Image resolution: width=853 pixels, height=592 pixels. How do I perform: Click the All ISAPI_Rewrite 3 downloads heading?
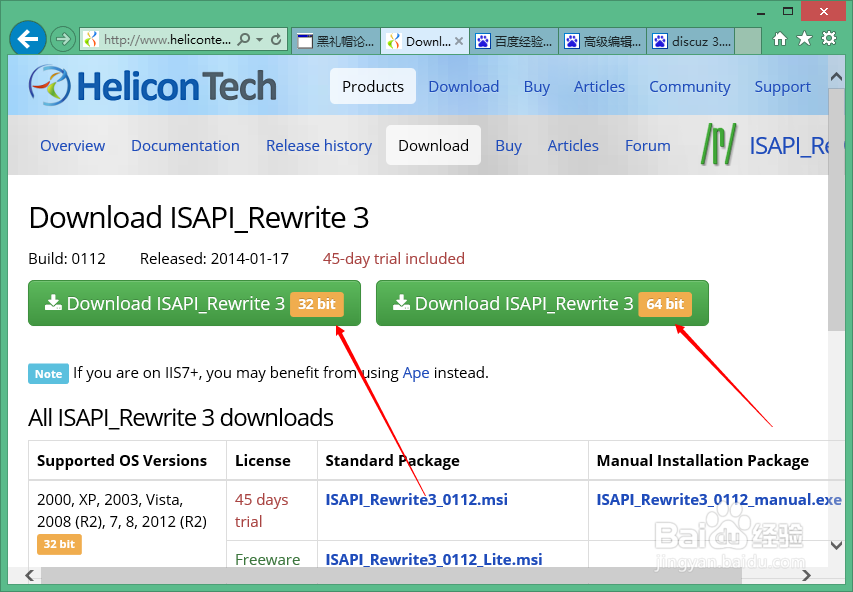pyautogui.click(x=181, y=418)
